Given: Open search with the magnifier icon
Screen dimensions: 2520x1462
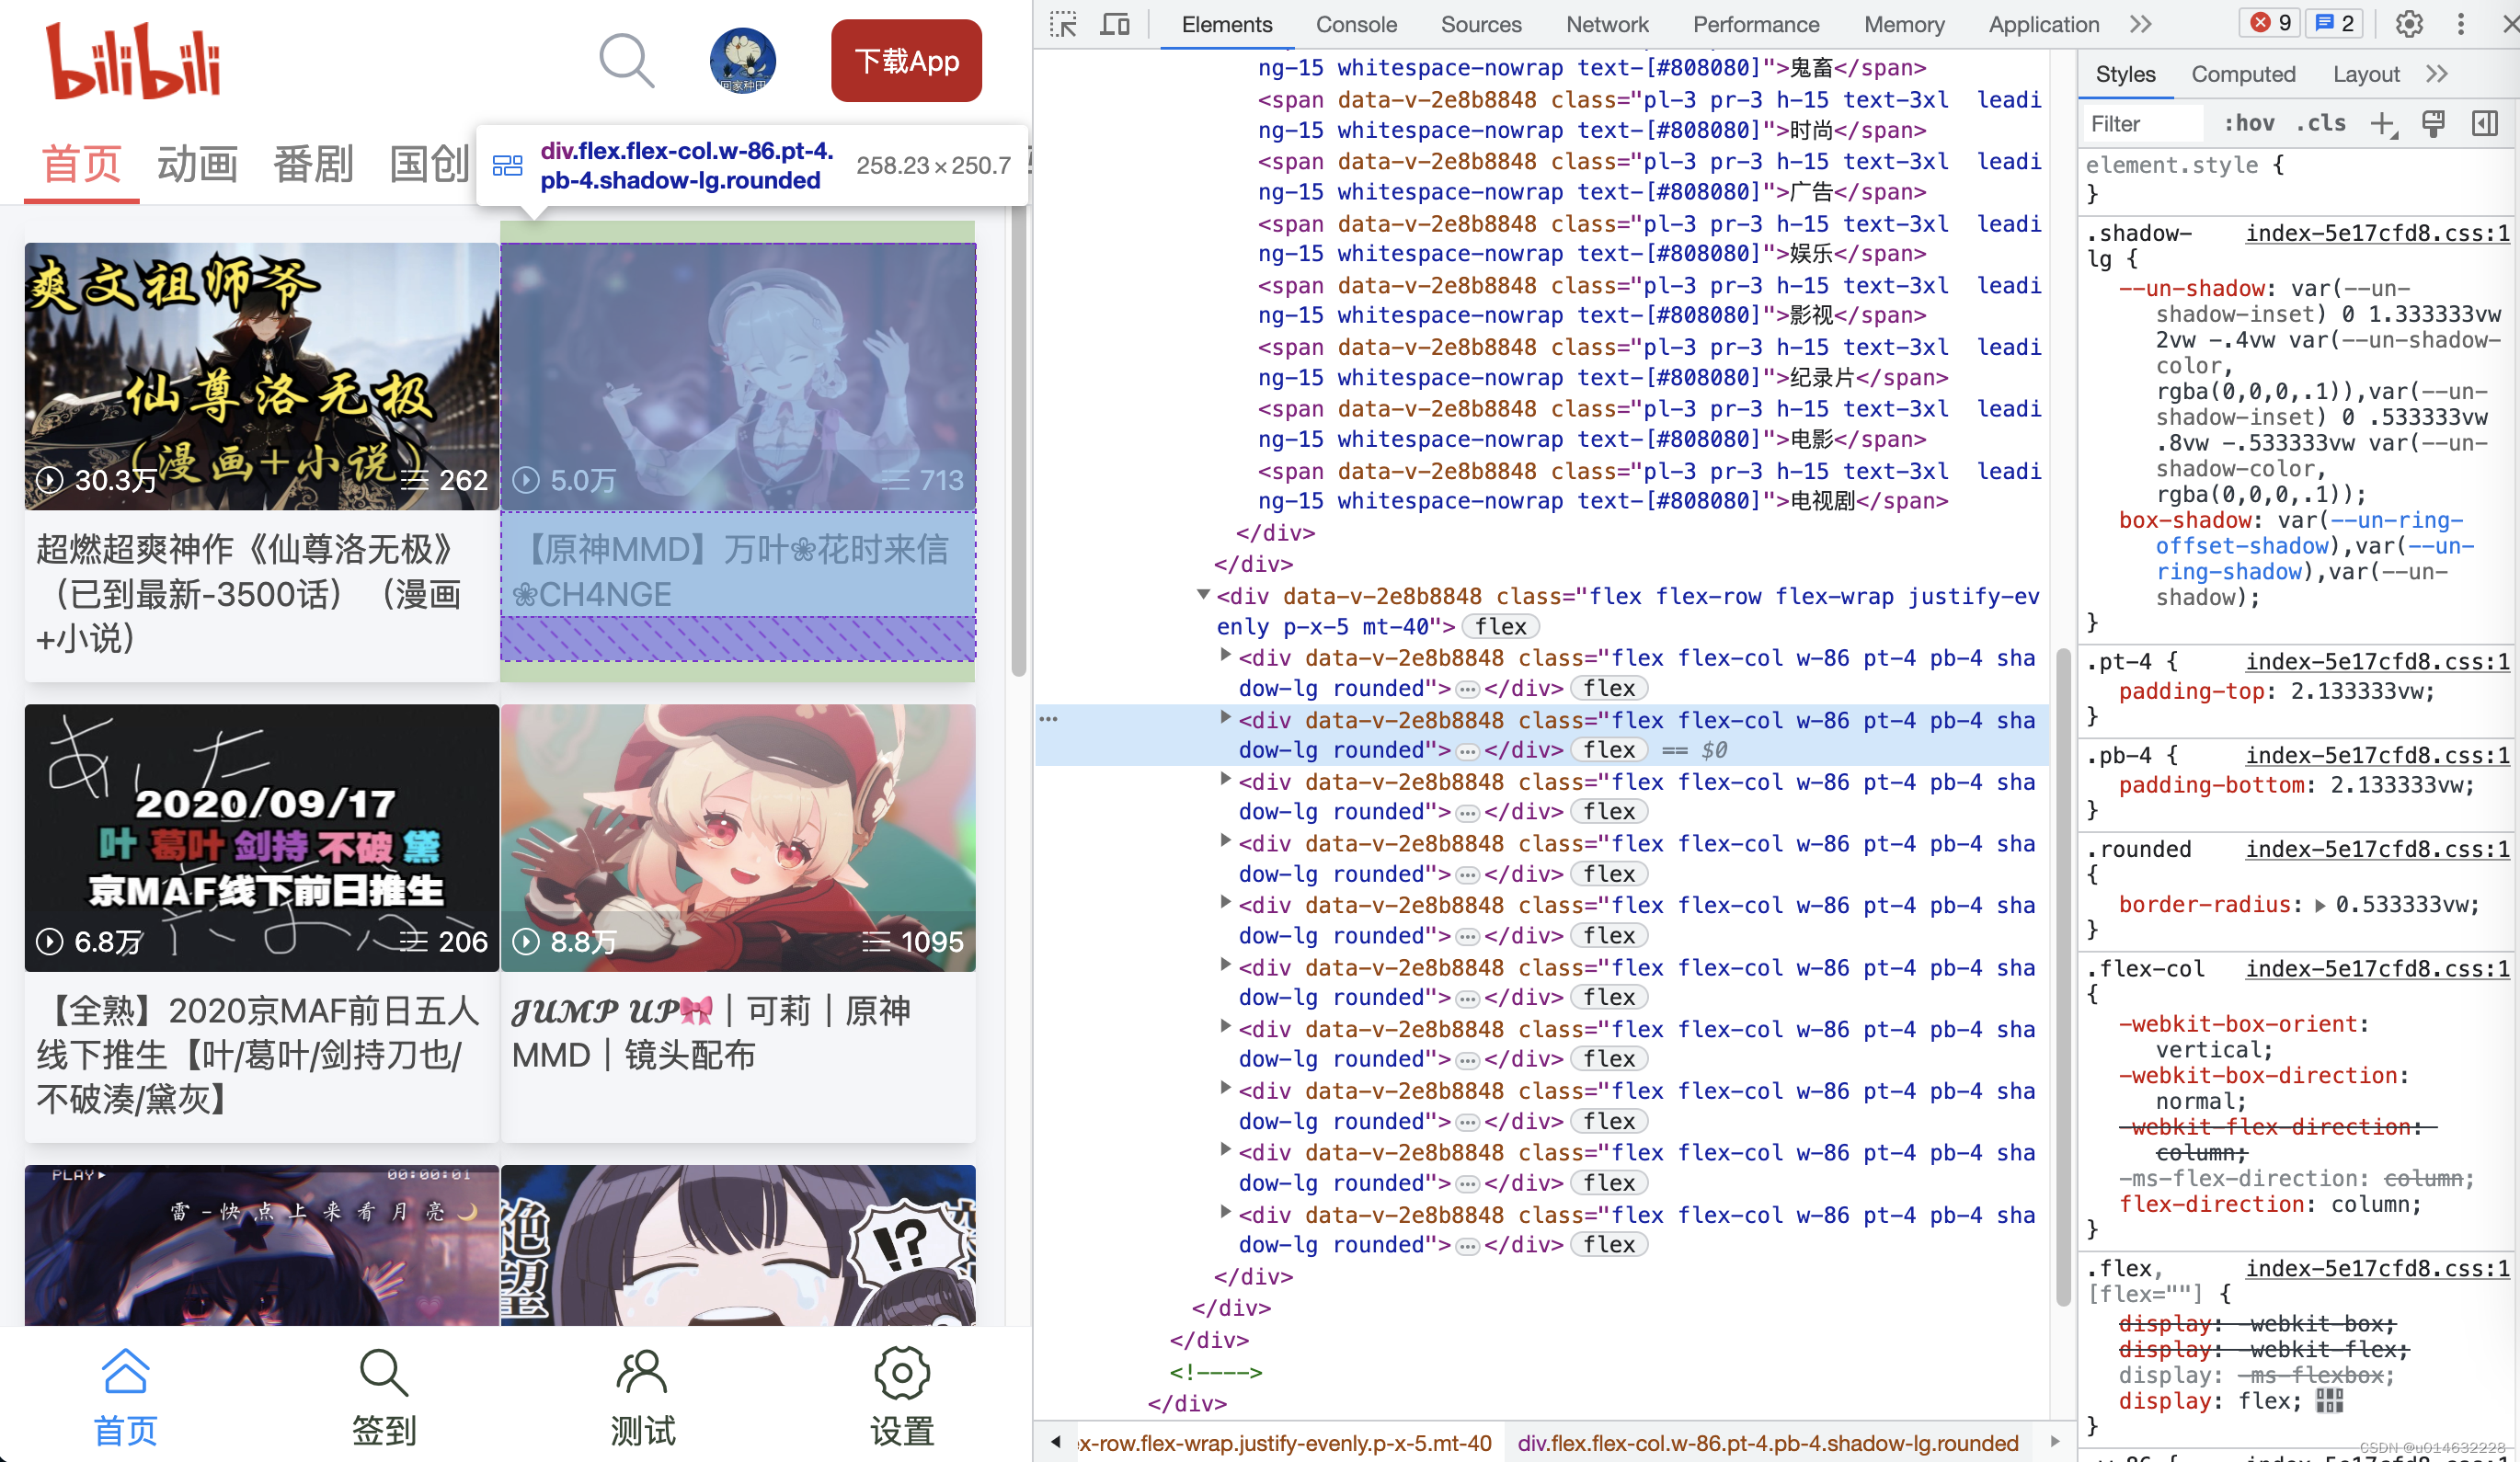Looking at the screenshot, I should click(x=627, y=61).
